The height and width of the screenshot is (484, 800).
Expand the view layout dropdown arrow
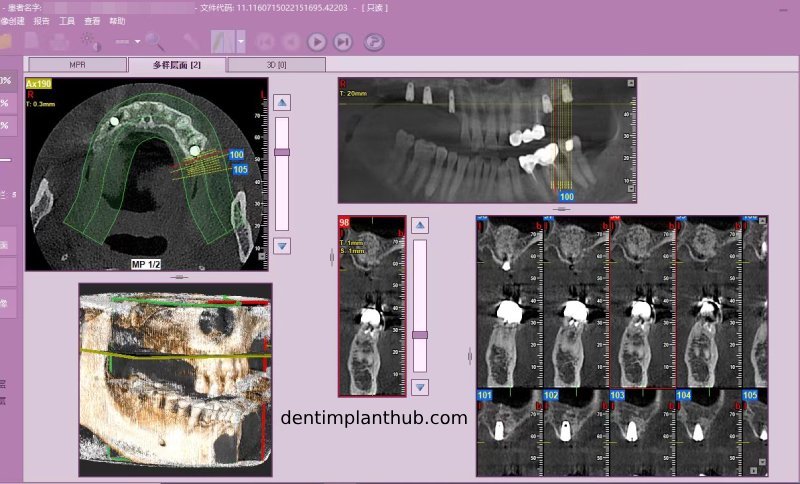click(x=241, y=41)
